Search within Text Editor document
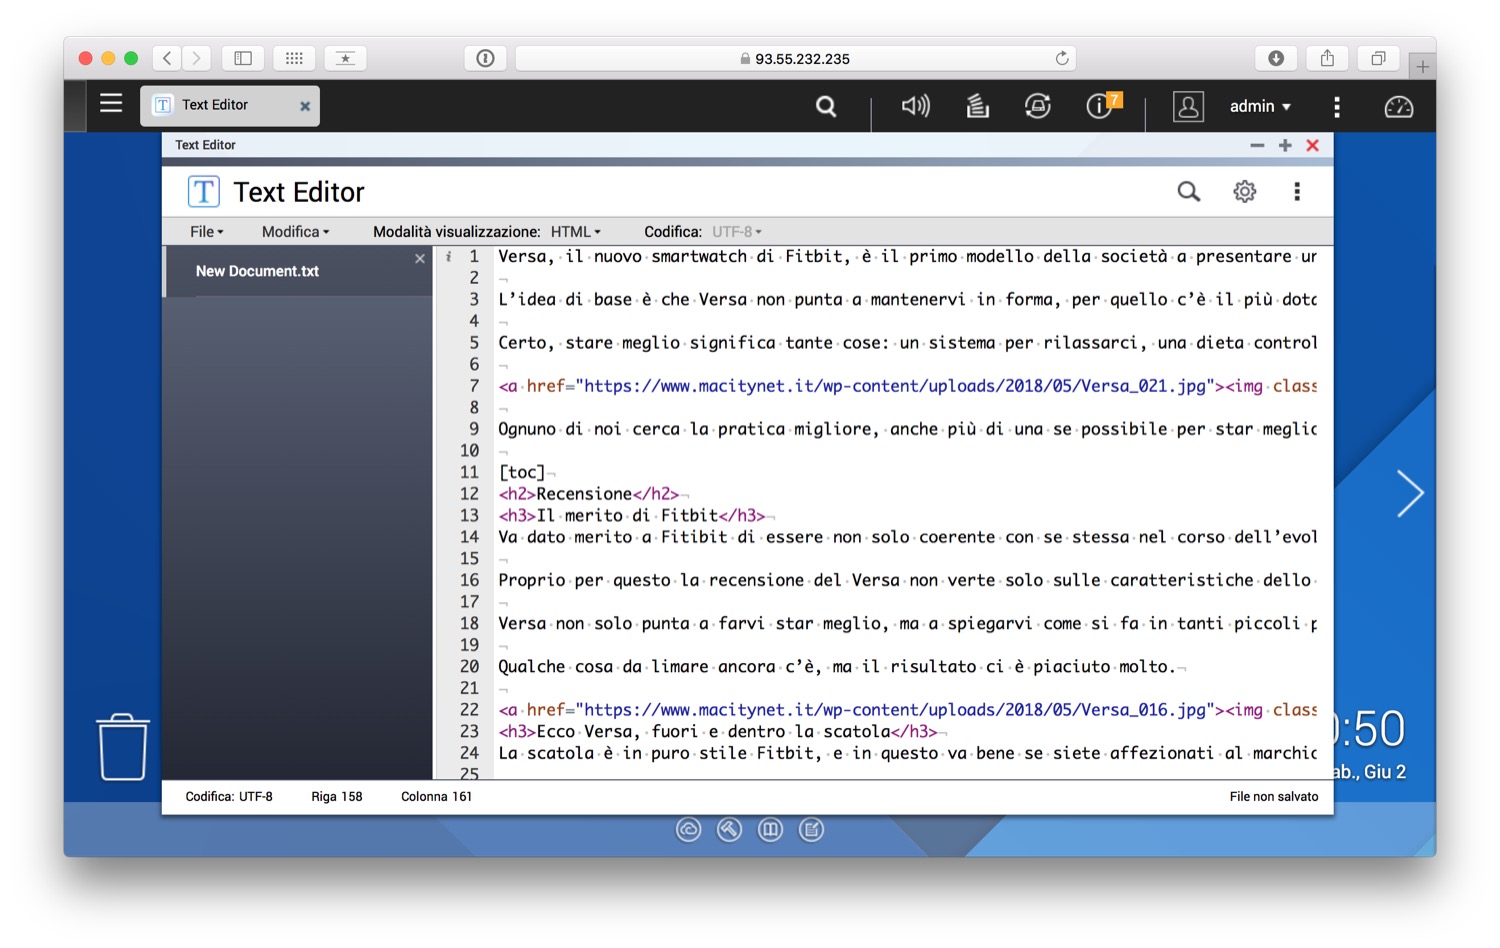The image size is (1500, 948). click(1188, 191)
